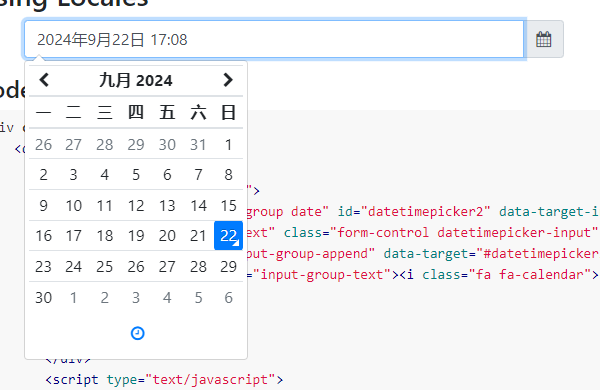600x390 pixels.
Task: Choose day 7 in the calendar
Action: pos(198,175)
